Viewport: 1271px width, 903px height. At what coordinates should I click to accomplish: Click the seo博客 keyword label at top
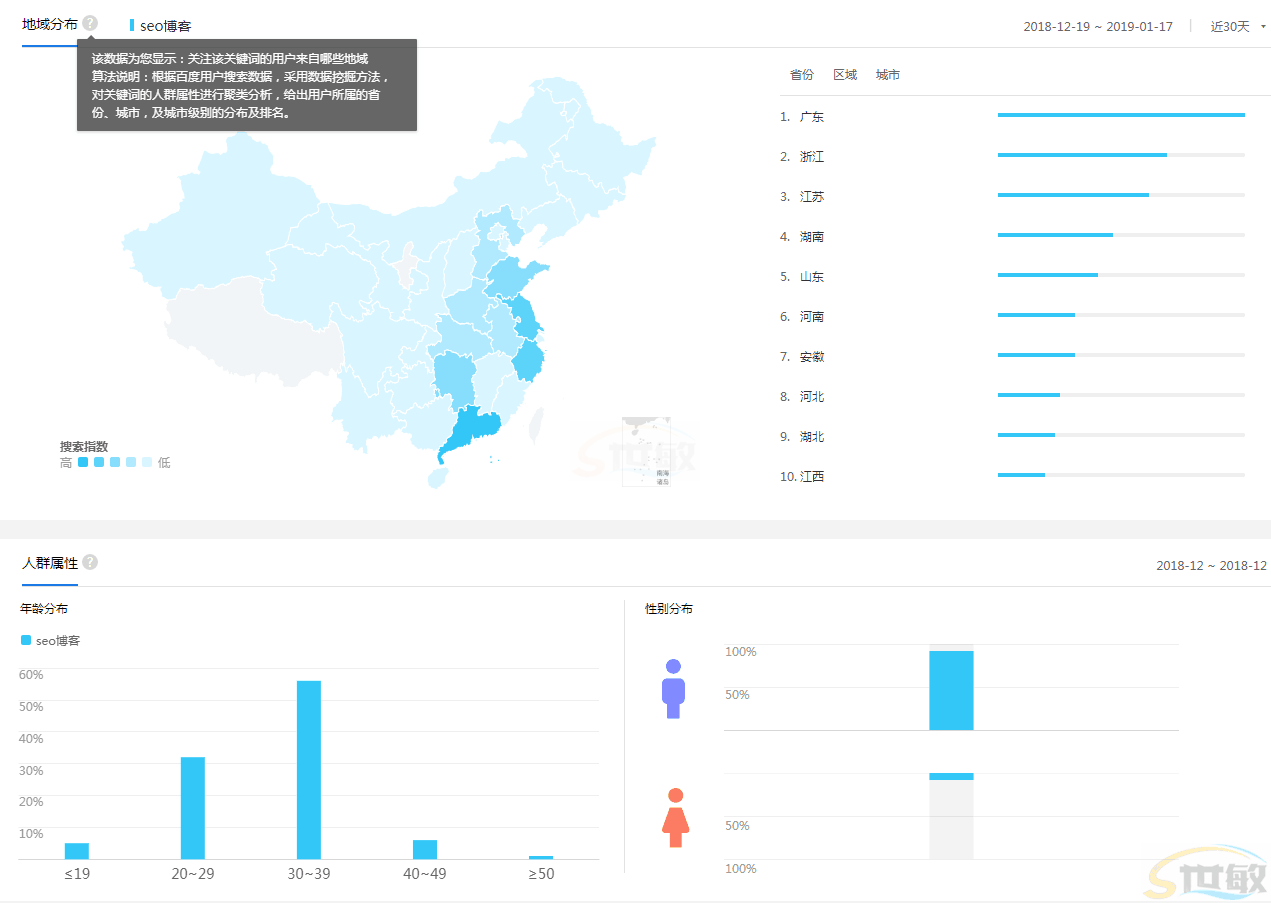[166, 26]
